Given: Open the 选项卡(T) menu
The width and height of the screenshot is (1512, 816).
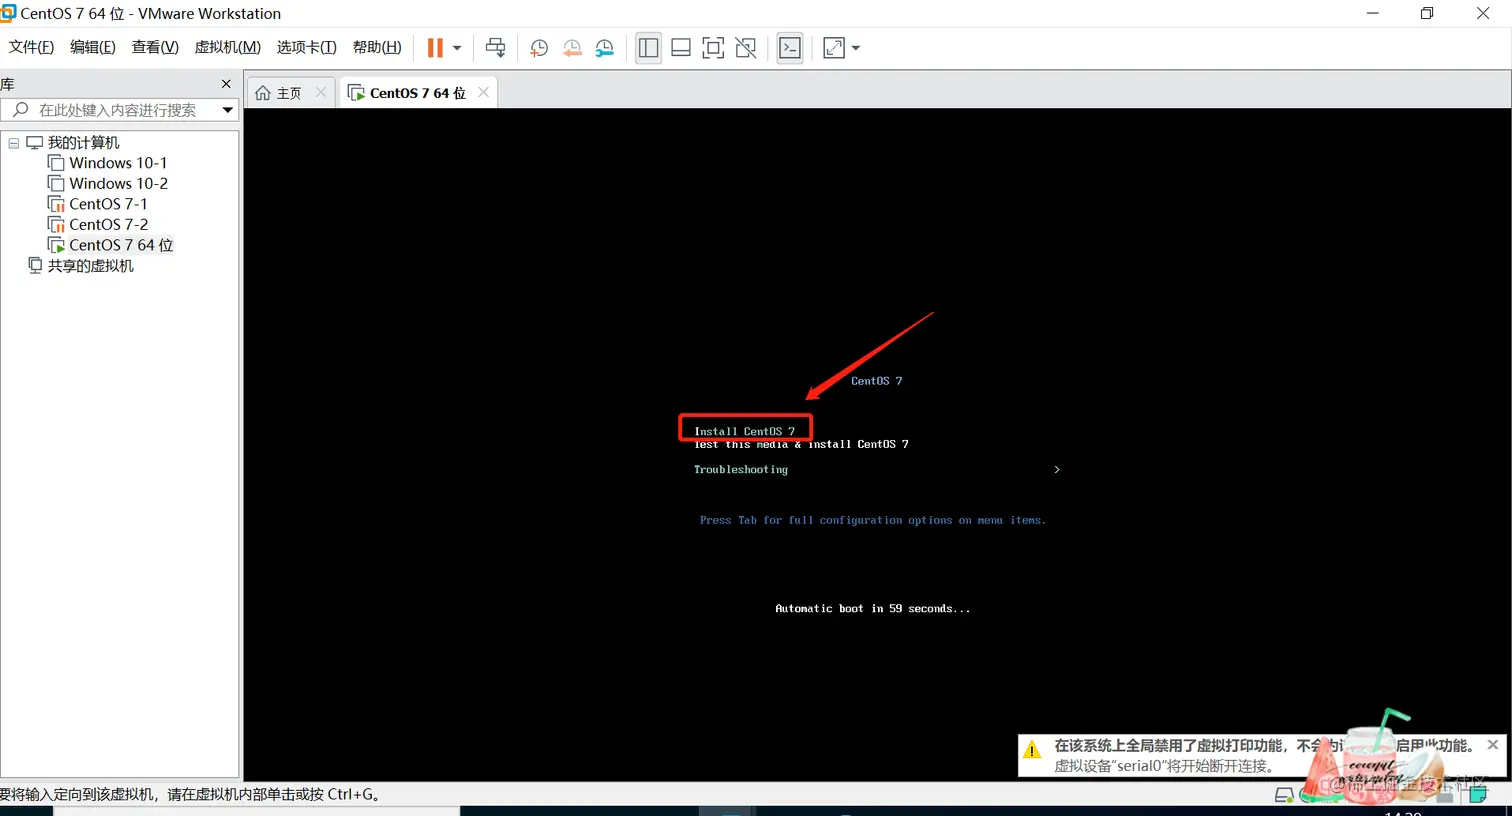Looking at the screenshot, I should (x=306, y=47).
